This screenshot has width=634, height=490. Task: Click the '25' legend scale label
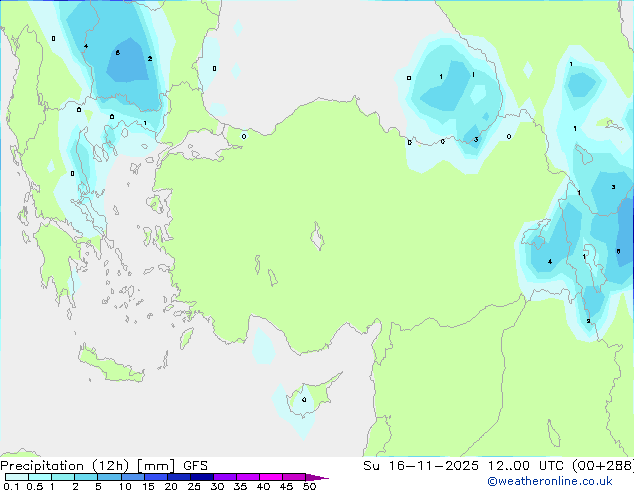point(194,486)
